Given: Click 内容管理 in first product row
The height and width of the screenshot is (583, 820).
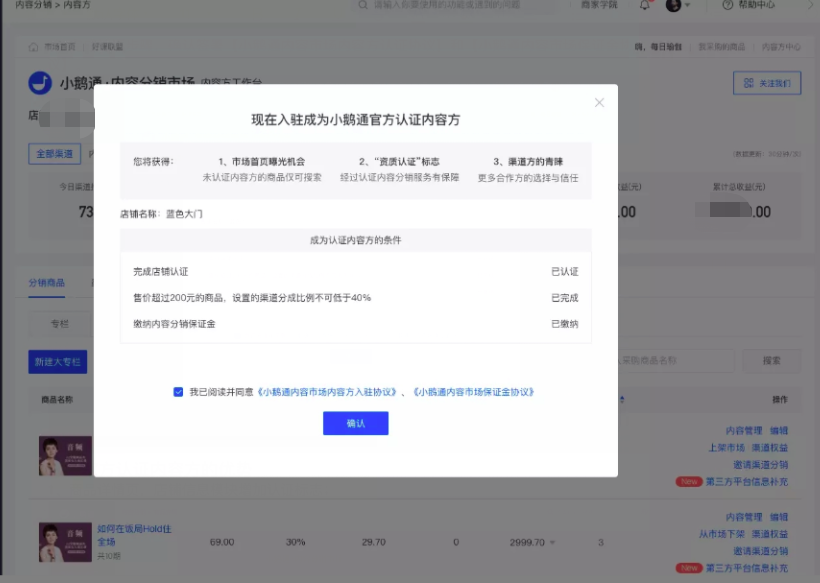Looking at the screenshot, I should pos(744,431).
